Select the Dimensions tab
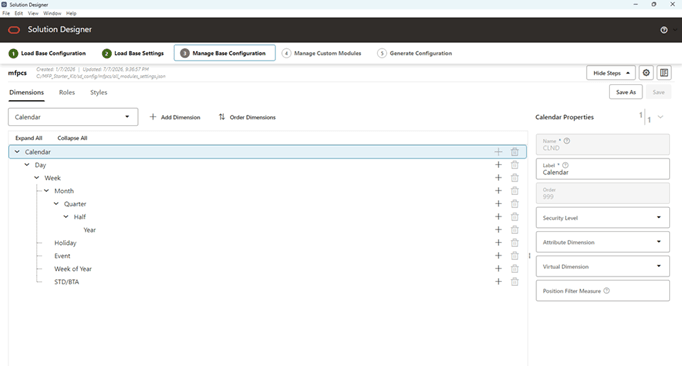Viewport: 682px width, 366px height. click(27, 92)
